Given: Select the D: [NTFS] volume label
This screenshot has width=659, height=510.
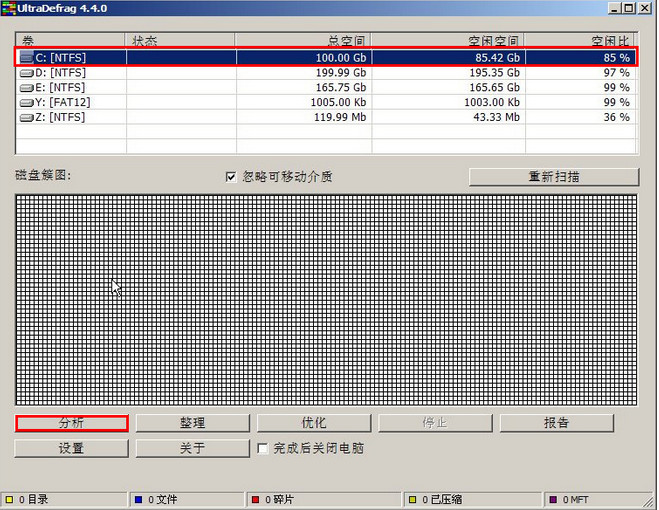Looking at the screenshot, I should pos(61,73).
